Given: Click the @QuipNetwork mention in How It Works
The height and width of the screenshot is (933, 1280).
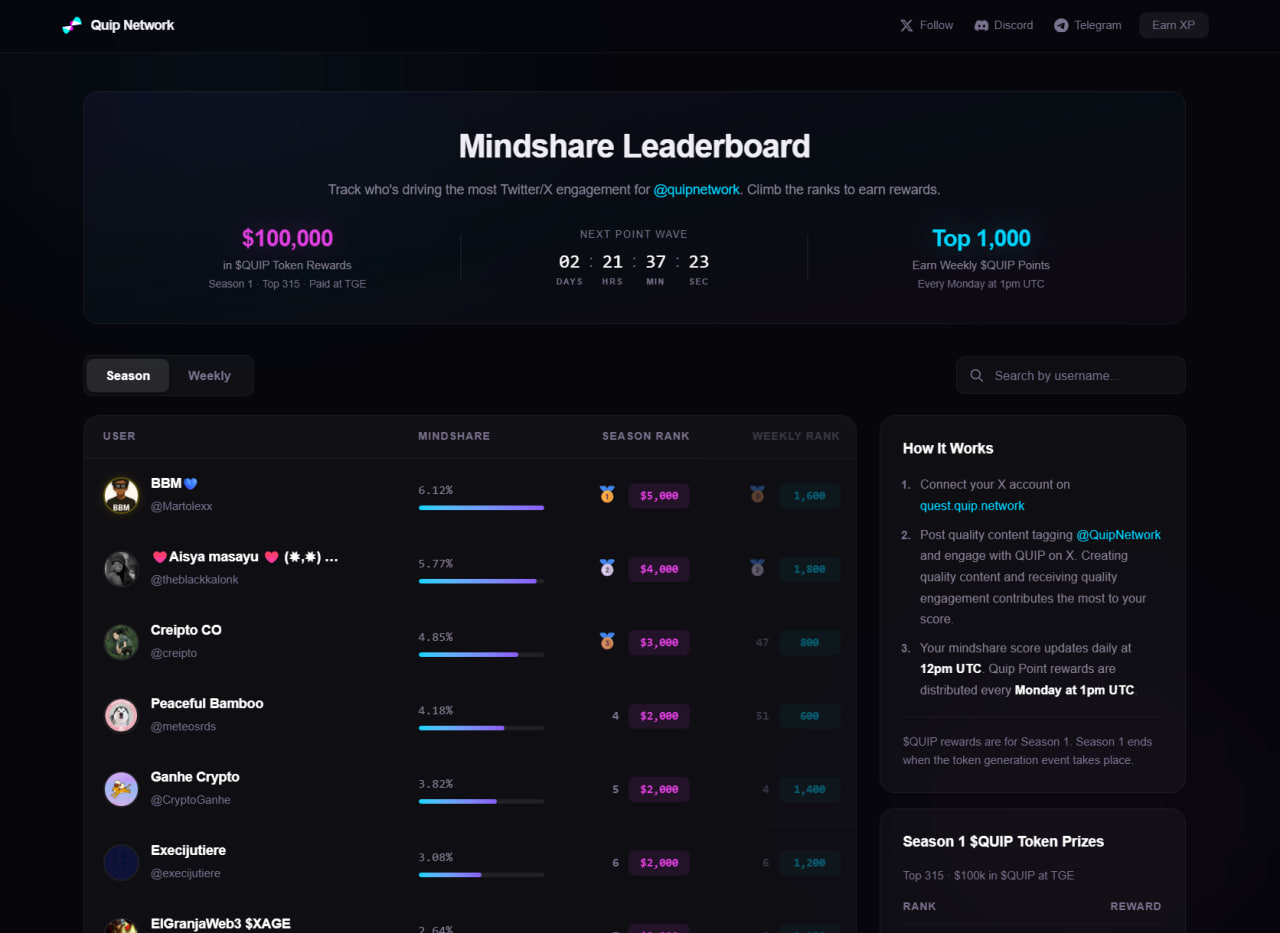Looking at the screenshot, I should point(1118,535).
